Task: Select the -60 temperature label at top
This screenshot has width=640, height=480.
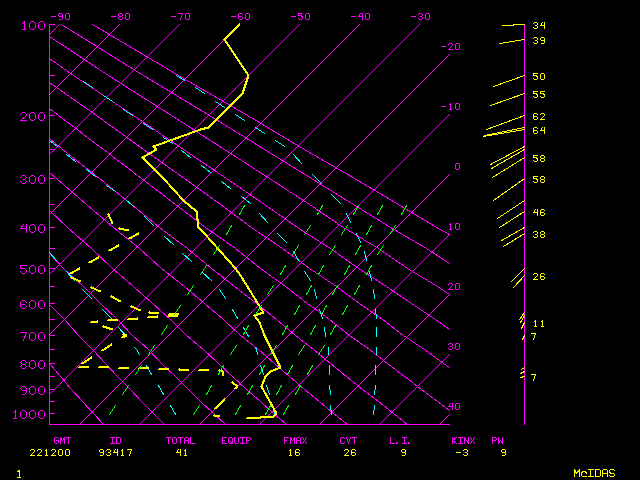Action: [x=240, y=17]
